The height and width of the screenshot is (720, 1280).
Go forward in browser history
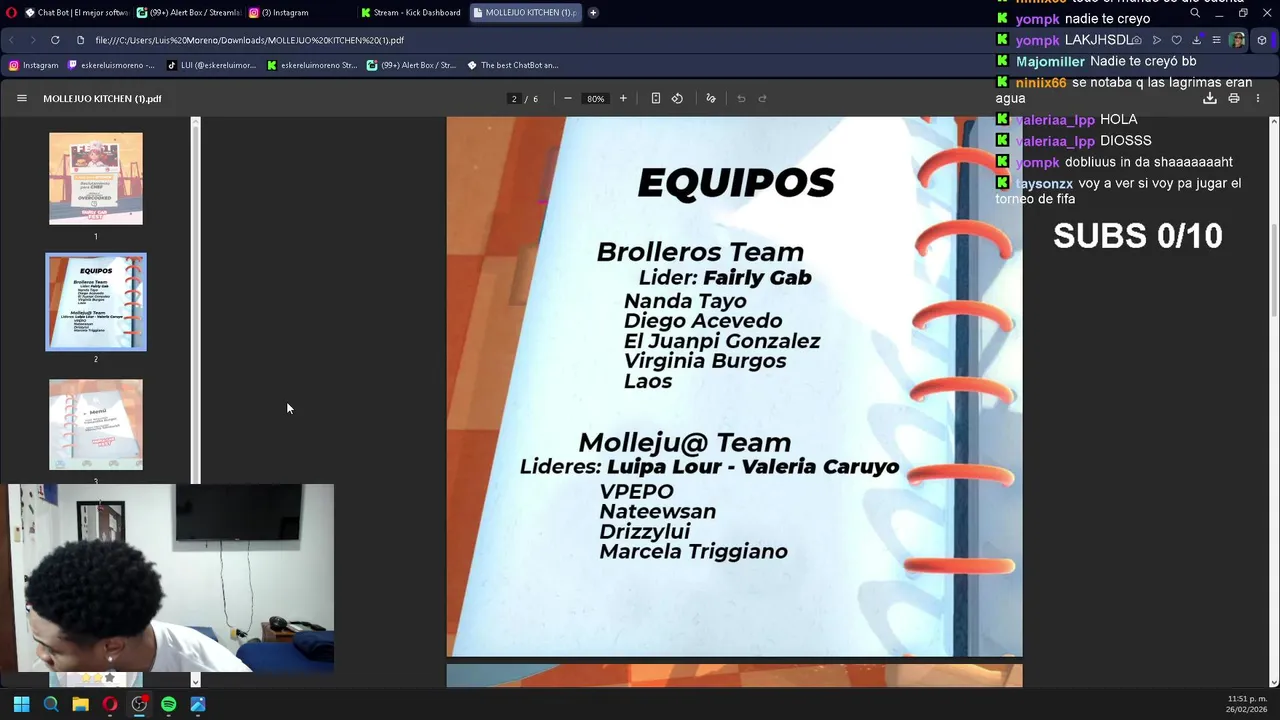click(x=32, y=40)
